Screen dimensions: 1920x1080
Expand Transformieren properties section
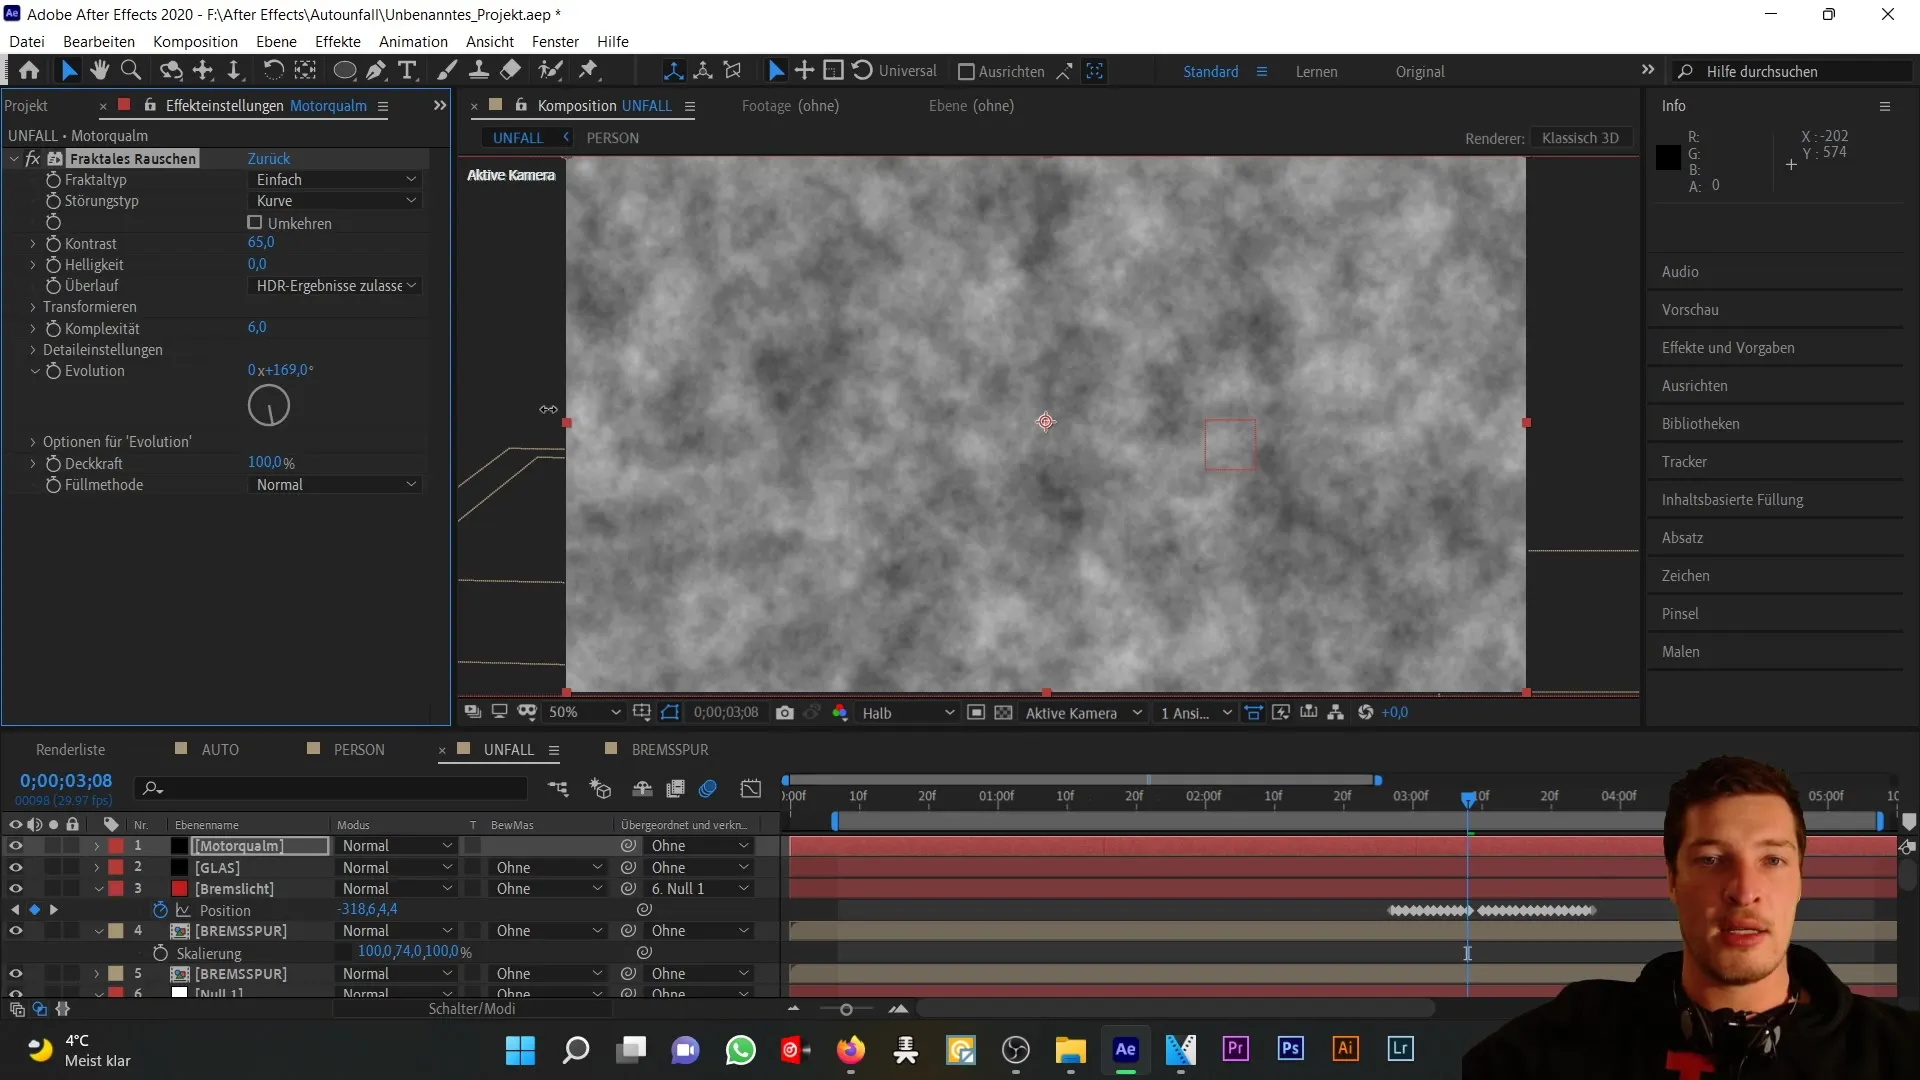32,306
